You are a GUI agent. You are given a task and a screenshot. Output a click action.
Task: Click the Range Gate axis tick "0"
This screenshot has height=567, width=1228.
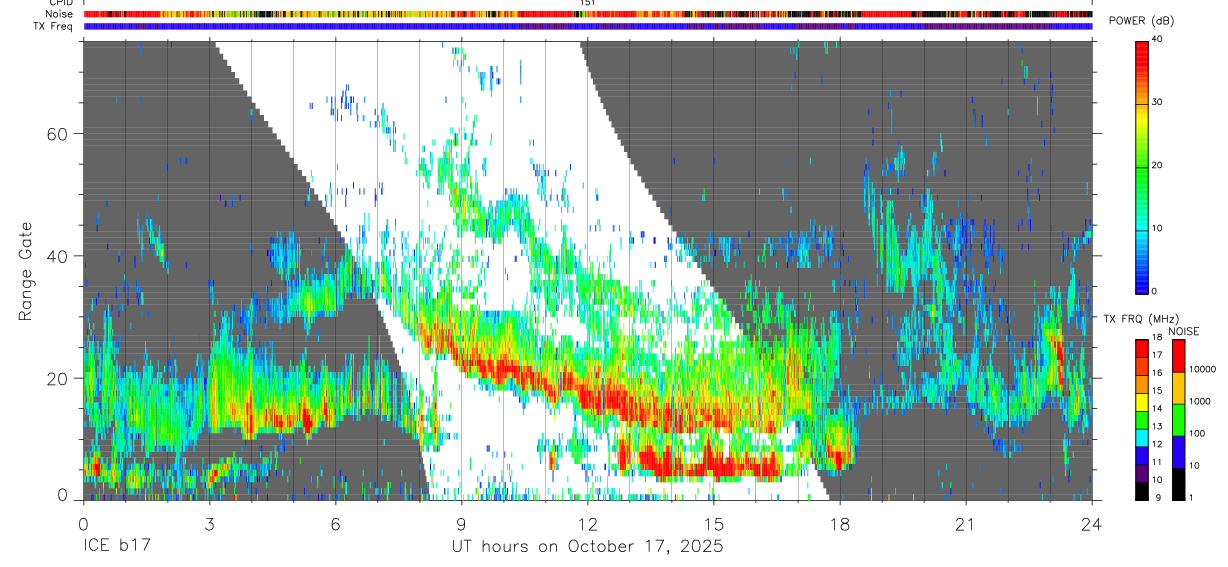62,496
